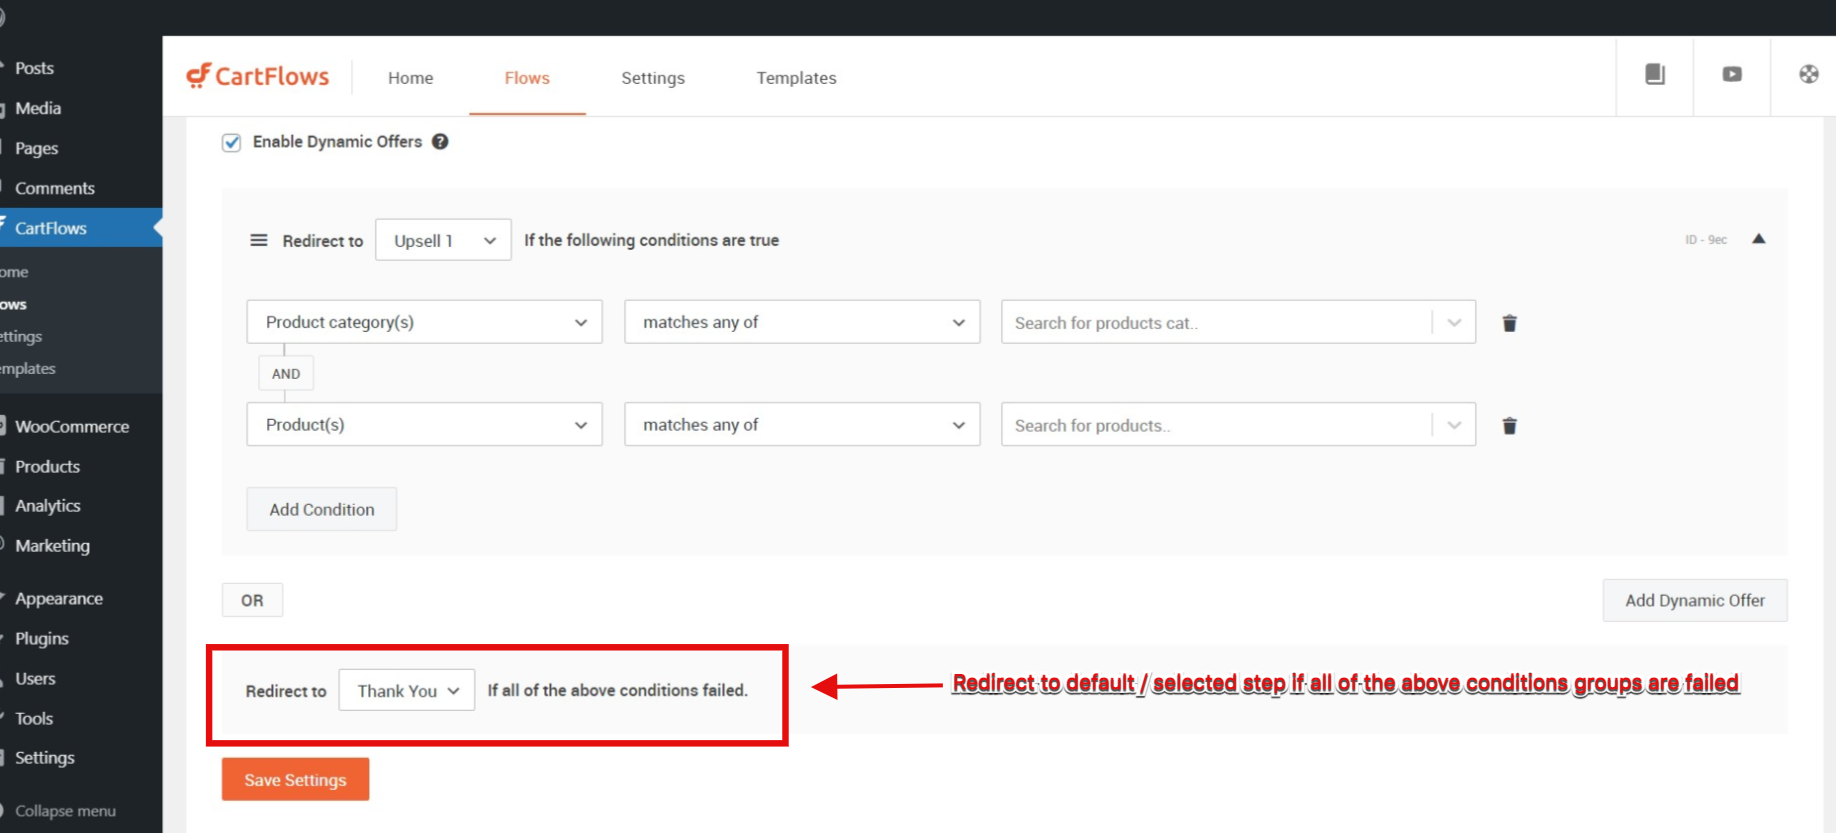Click the Save Settings button
Screen dimensions: 1836x833
pos(295,780)
